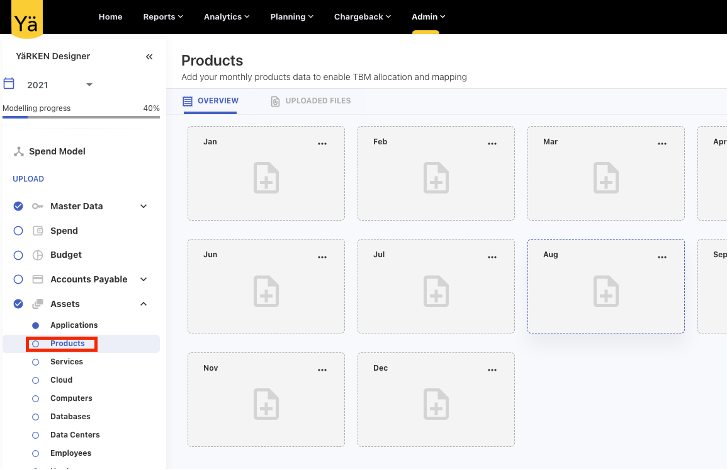Click the calendar icon beside 2021
The image size is (728, 470).
click(x=10, y=84)
